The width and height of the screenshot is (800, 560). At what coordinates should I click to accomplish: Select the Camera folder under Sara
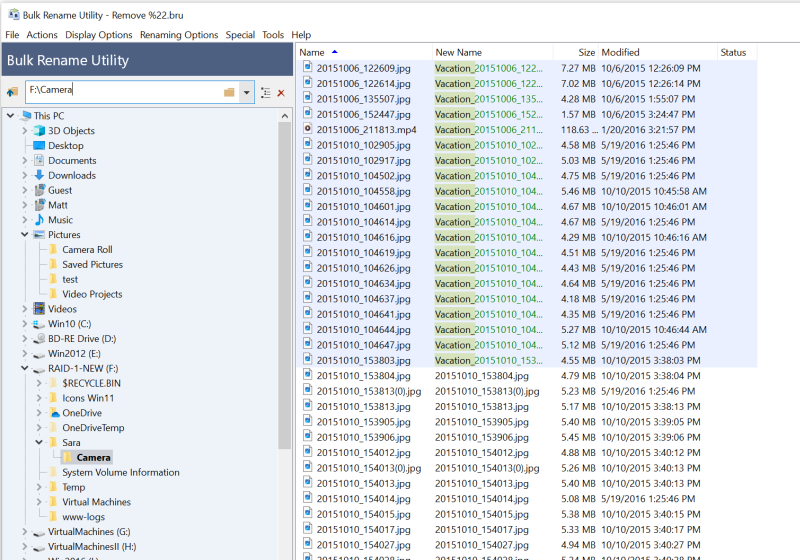click(x=93, y=457)
